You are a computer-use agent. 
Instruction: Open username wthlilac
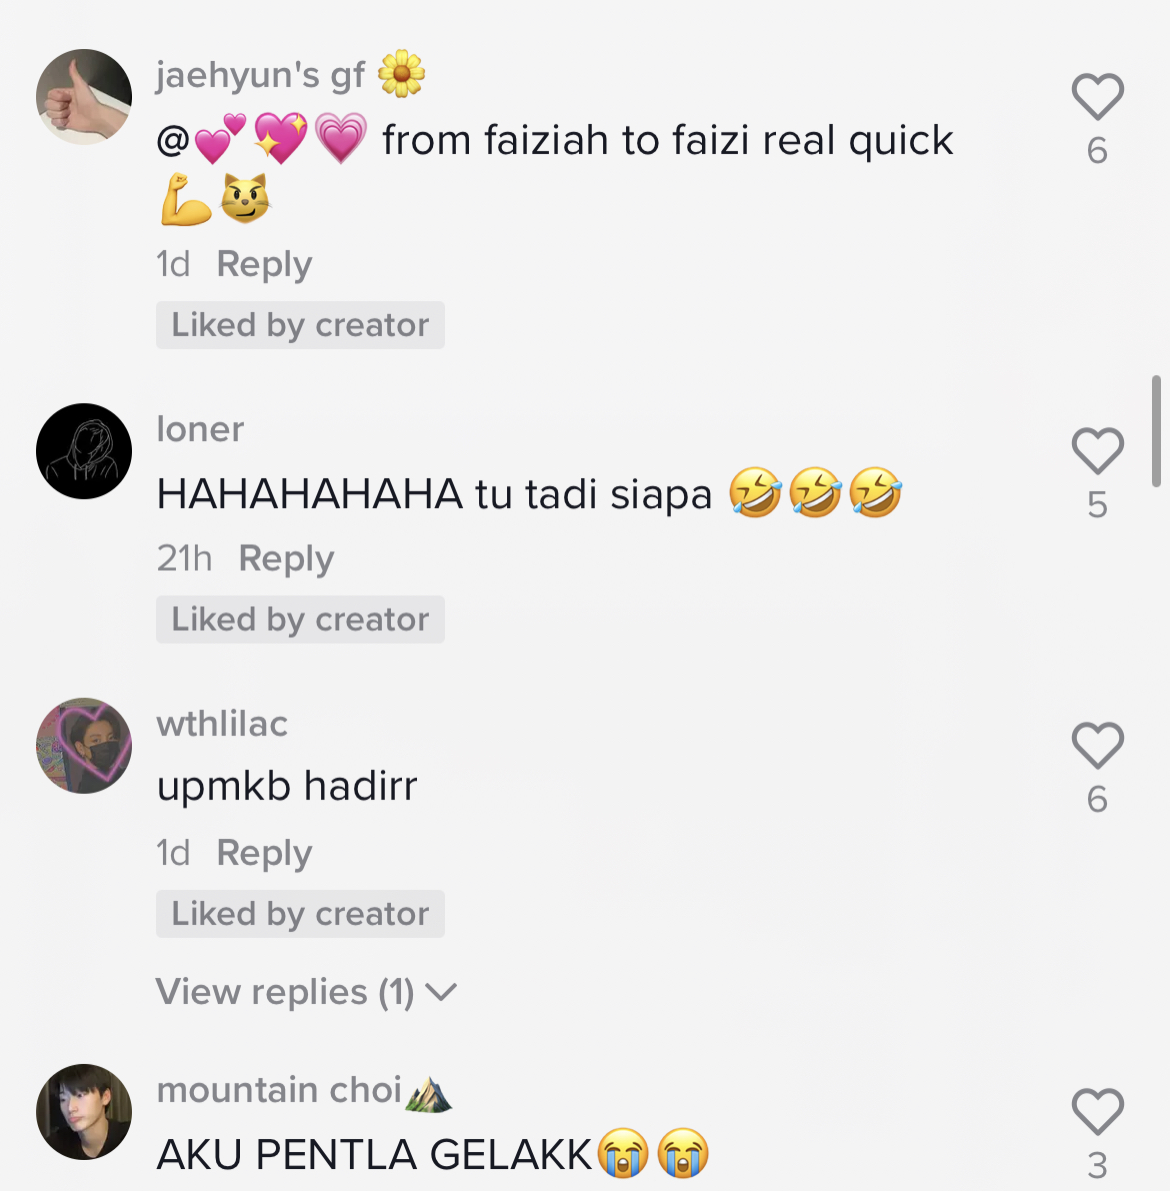[222, 724]
